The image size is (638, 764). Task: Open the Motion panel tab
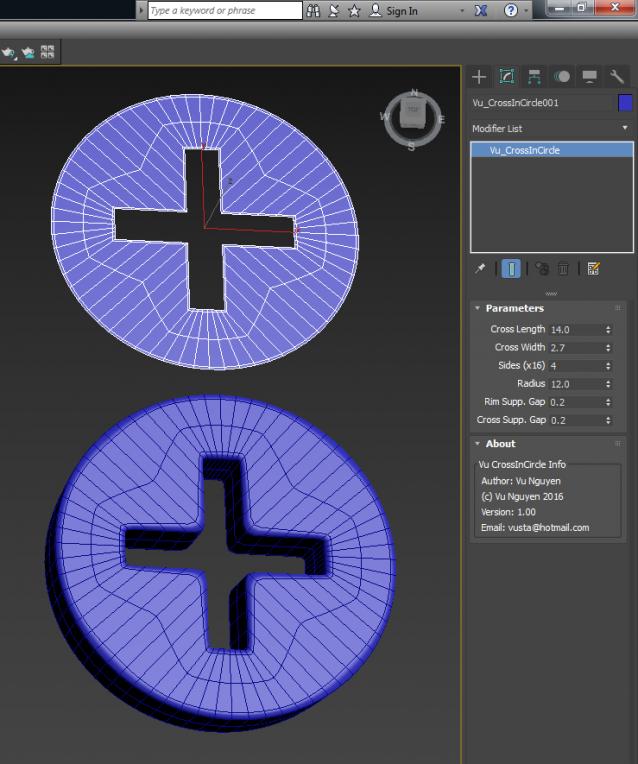(562, 77)
